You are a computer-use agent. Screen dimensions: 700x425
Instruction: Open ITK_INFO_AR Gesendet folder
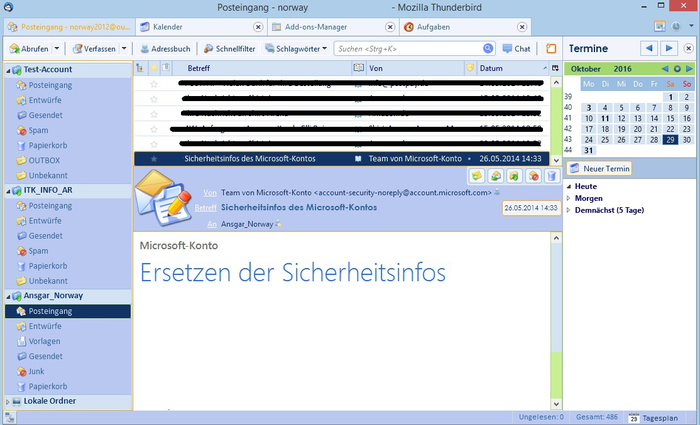tap(46, 236)
